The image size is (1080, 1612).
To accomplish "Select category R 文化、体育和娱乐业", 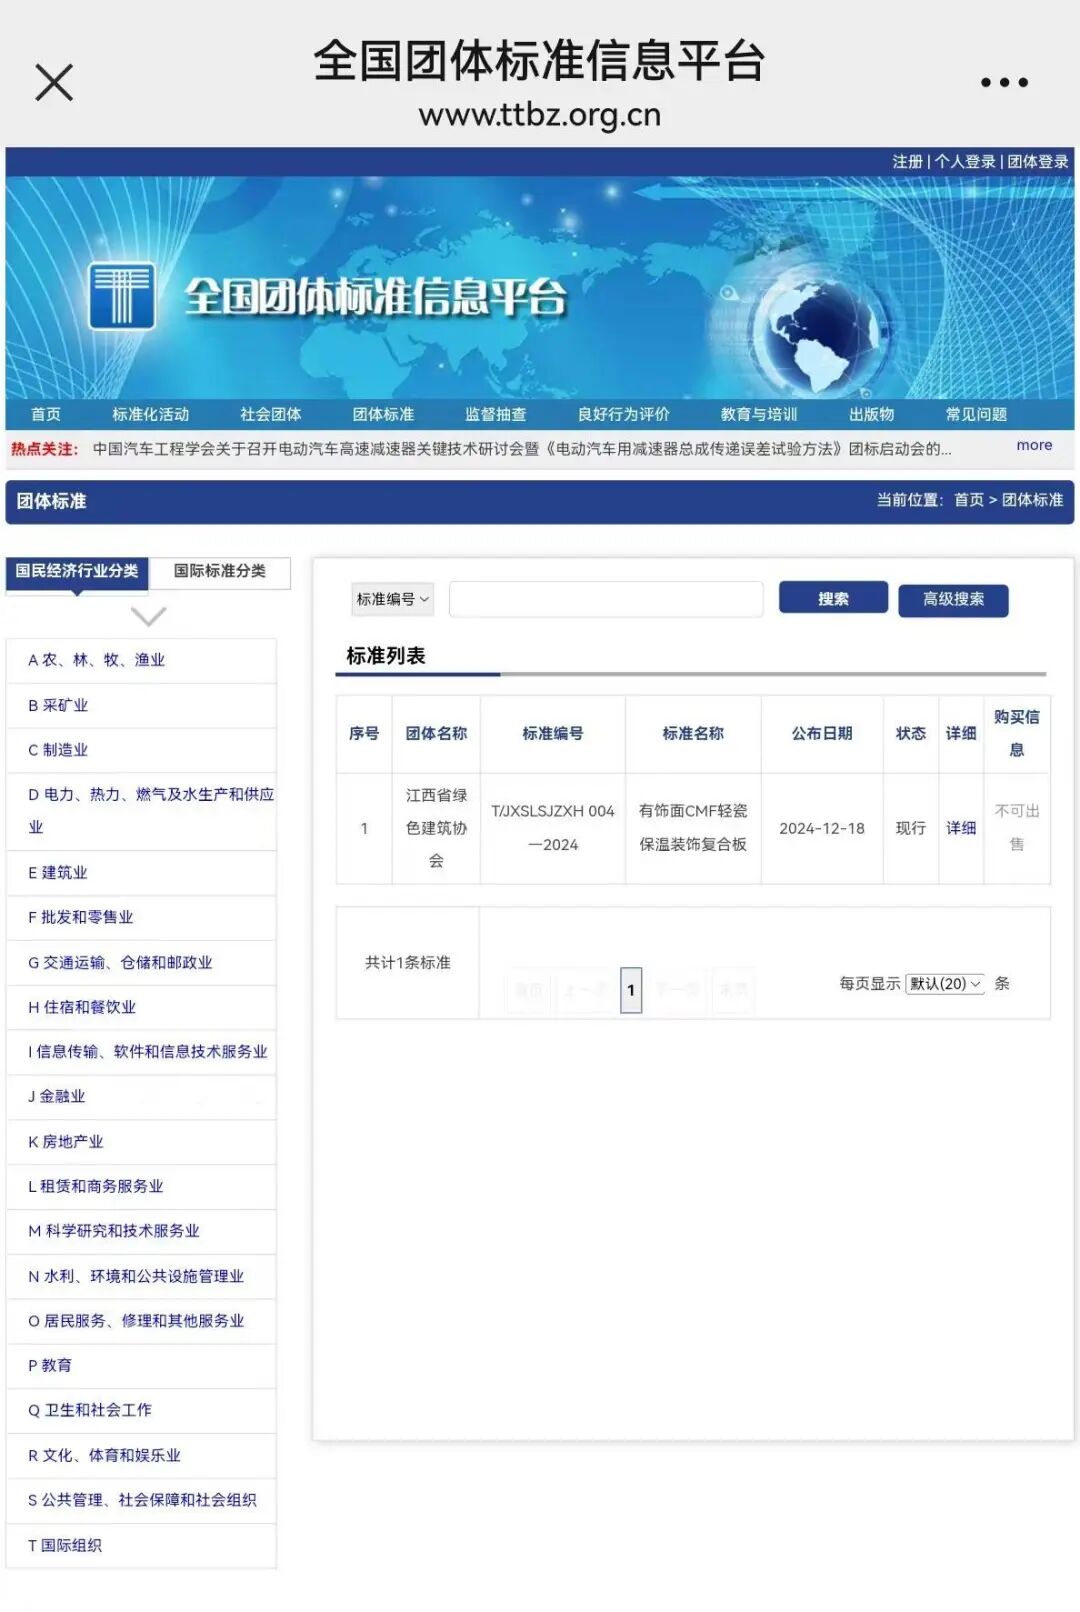I will (141, 1456).
